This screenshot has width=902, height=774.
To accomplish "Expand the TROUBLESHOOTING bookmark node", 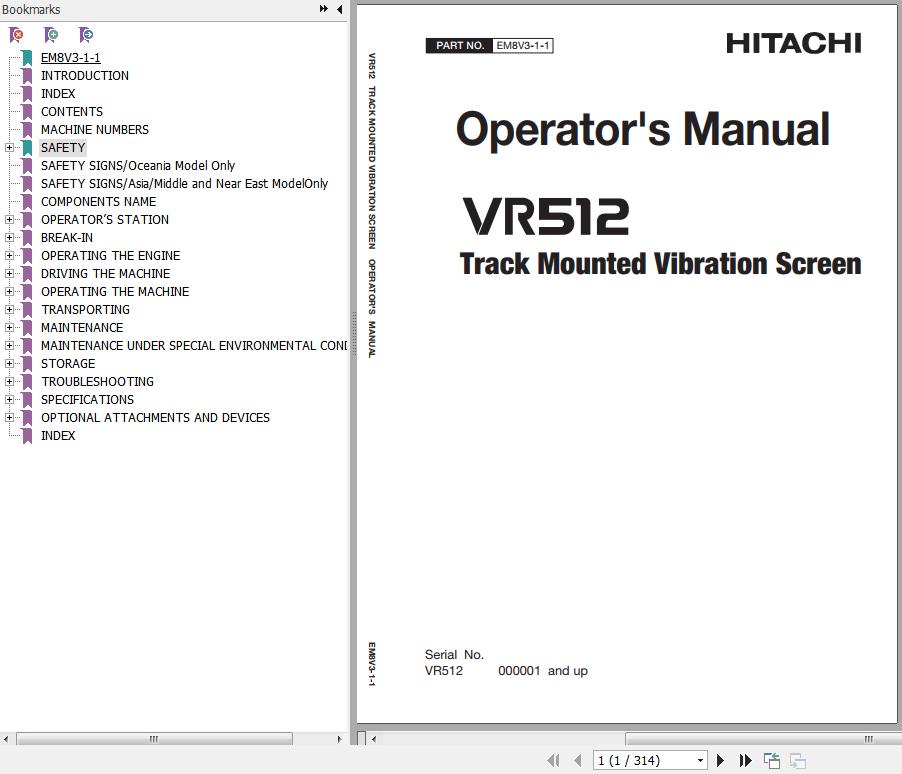I will tap(9, 381).
